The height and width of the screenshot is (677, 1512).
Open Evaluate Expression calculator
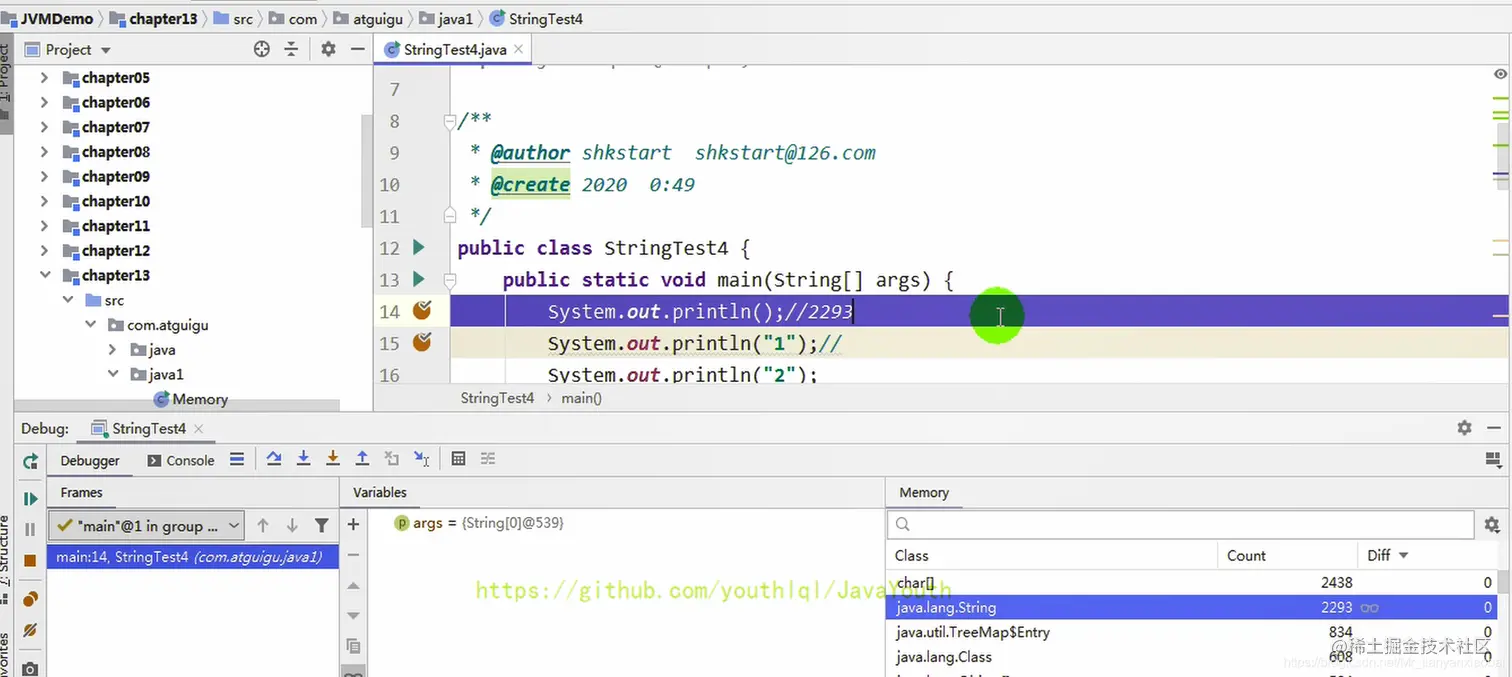(x=458, y=459)
